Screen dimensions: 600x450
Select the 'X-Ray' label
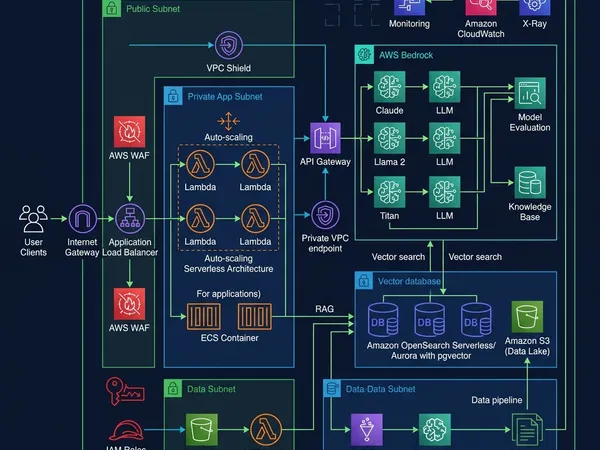point(535,24)
